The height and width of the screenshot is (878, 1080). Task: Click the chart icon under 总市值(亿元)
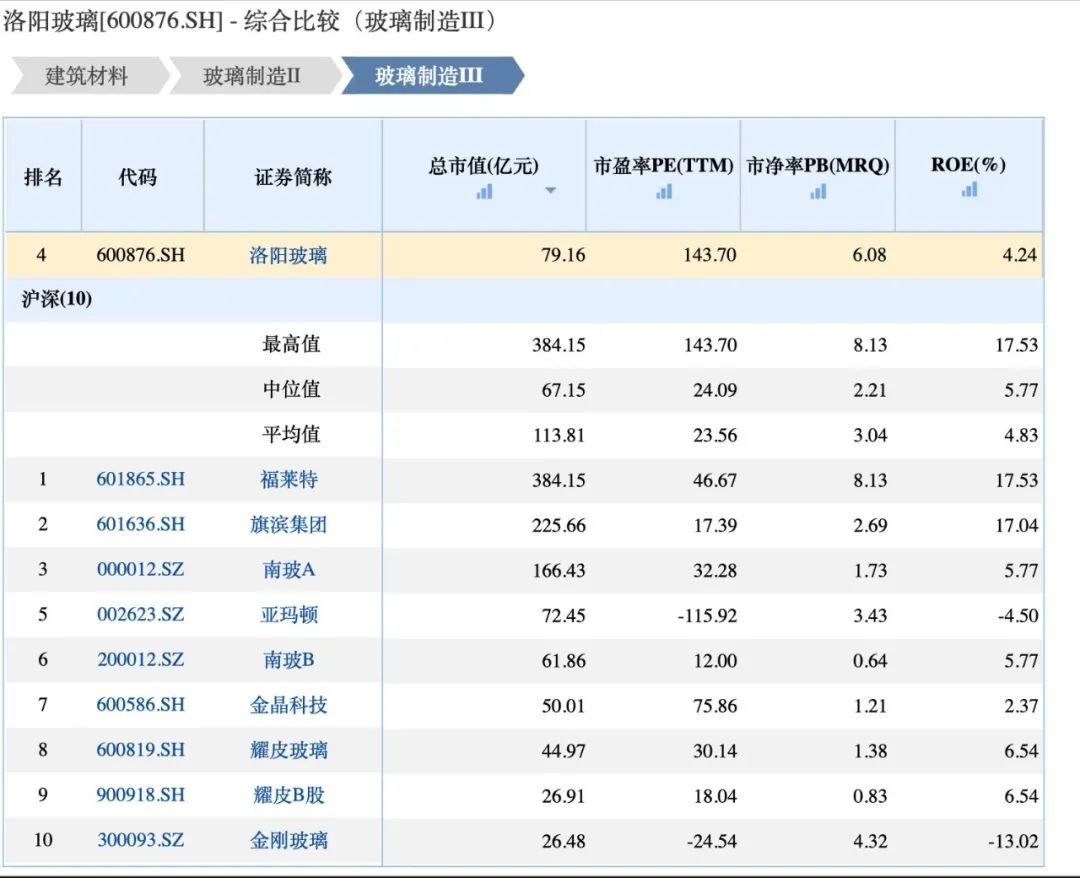point(484,191)
